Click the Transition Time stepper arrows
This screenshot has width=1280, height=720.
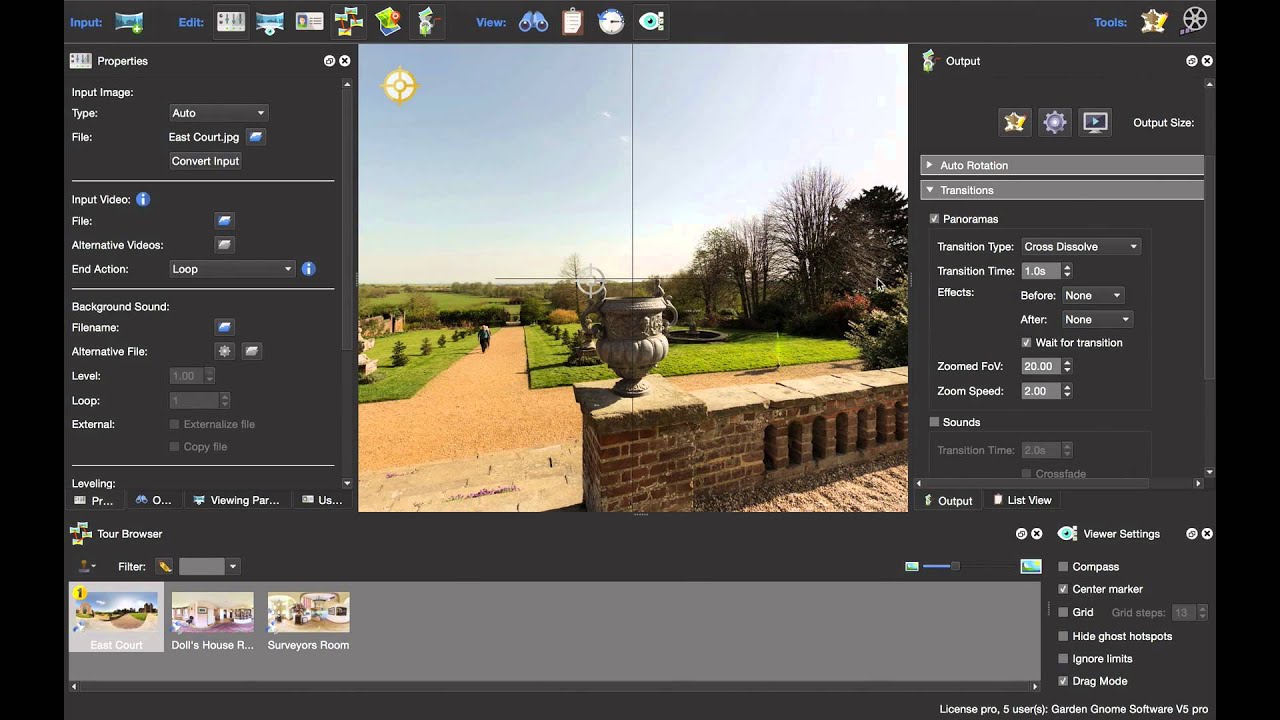(1067, 271)
